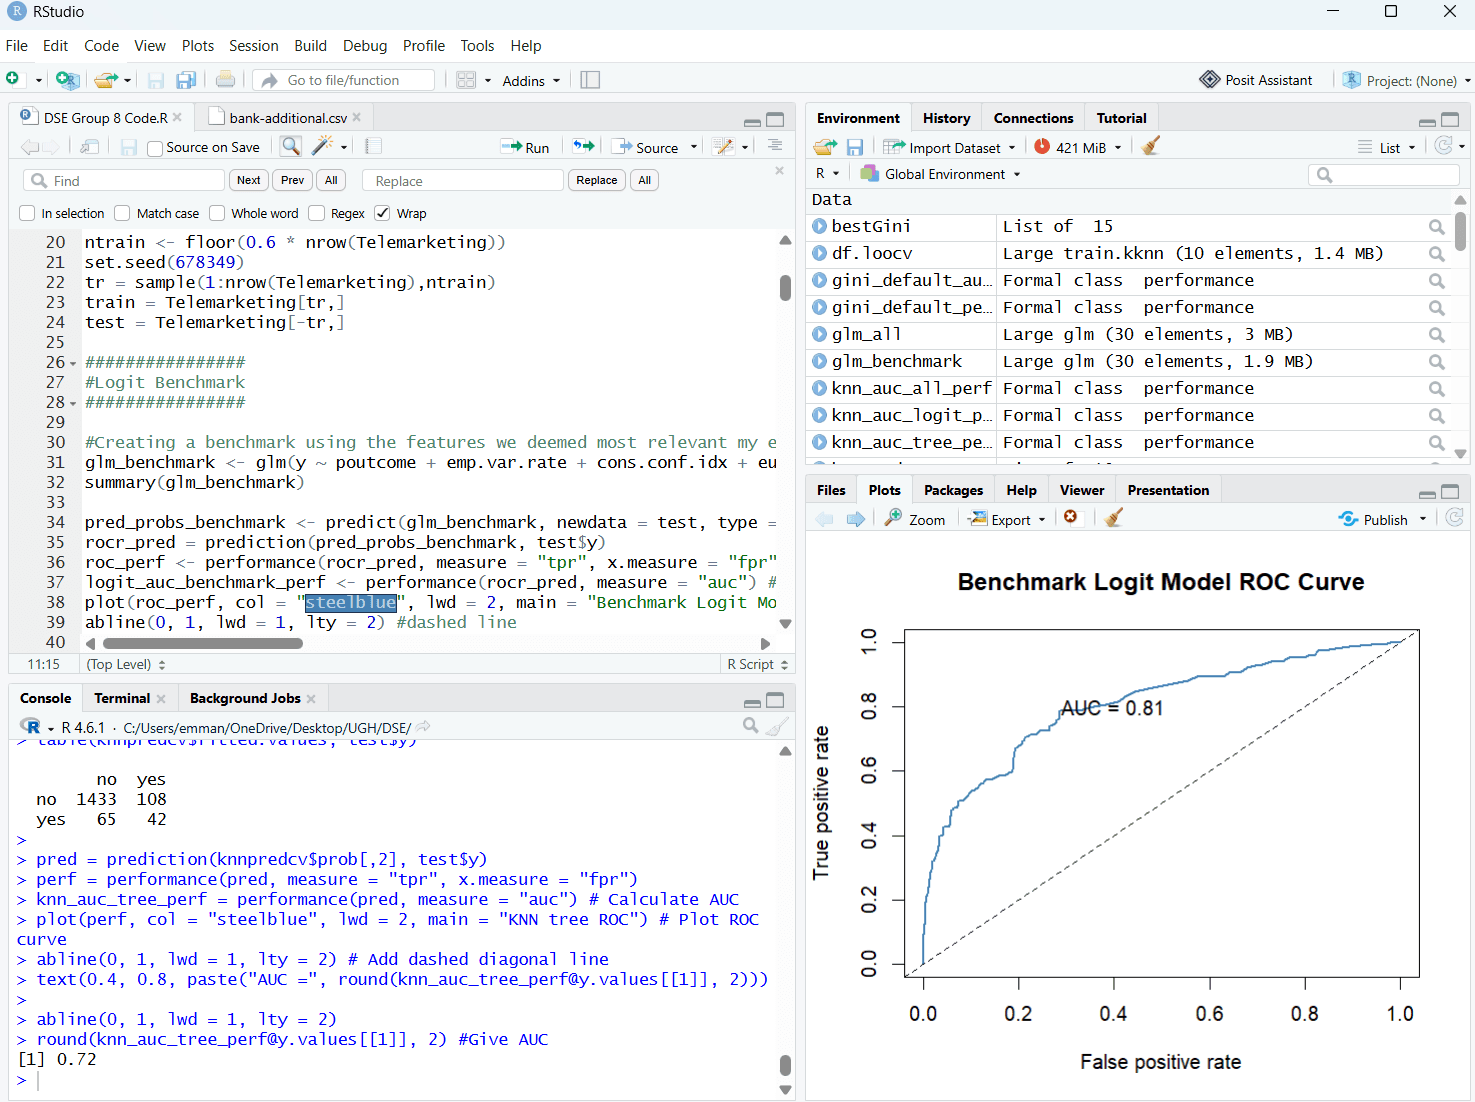The width and height of the screenshot is (1475, 1102).
Task: Click the Posit Assistant button
Action: point(1256,80)
